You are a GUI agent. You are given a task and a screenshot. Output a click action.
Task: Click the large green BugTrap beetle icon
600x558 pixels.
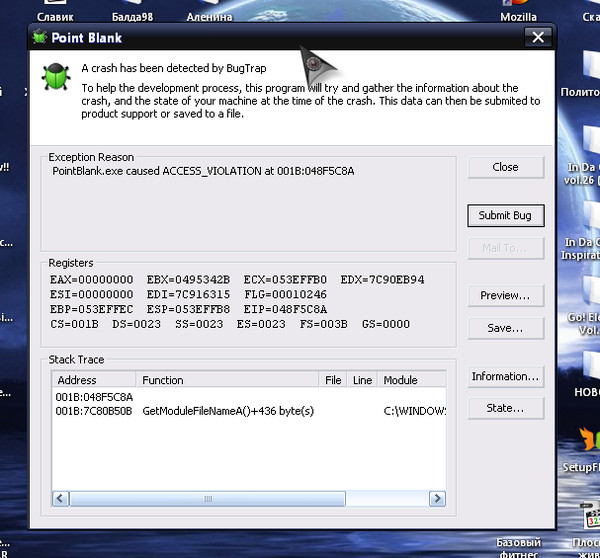click(56, 77)
